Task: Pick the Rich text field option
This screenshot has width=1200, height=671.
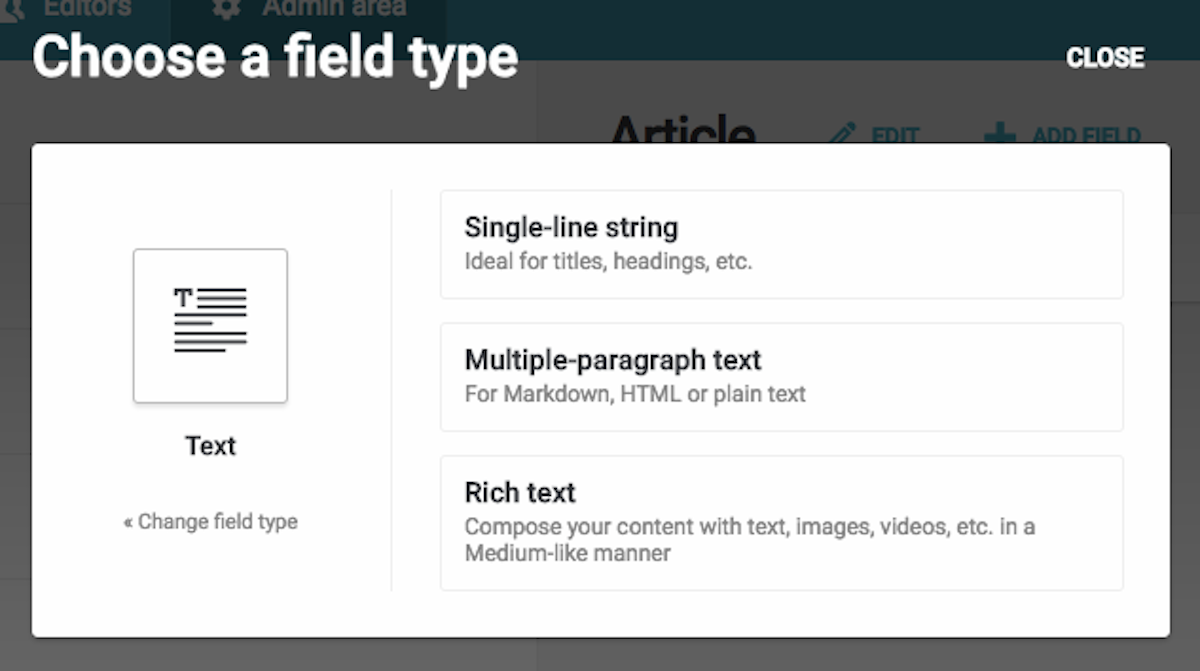Action: point(780,521)
